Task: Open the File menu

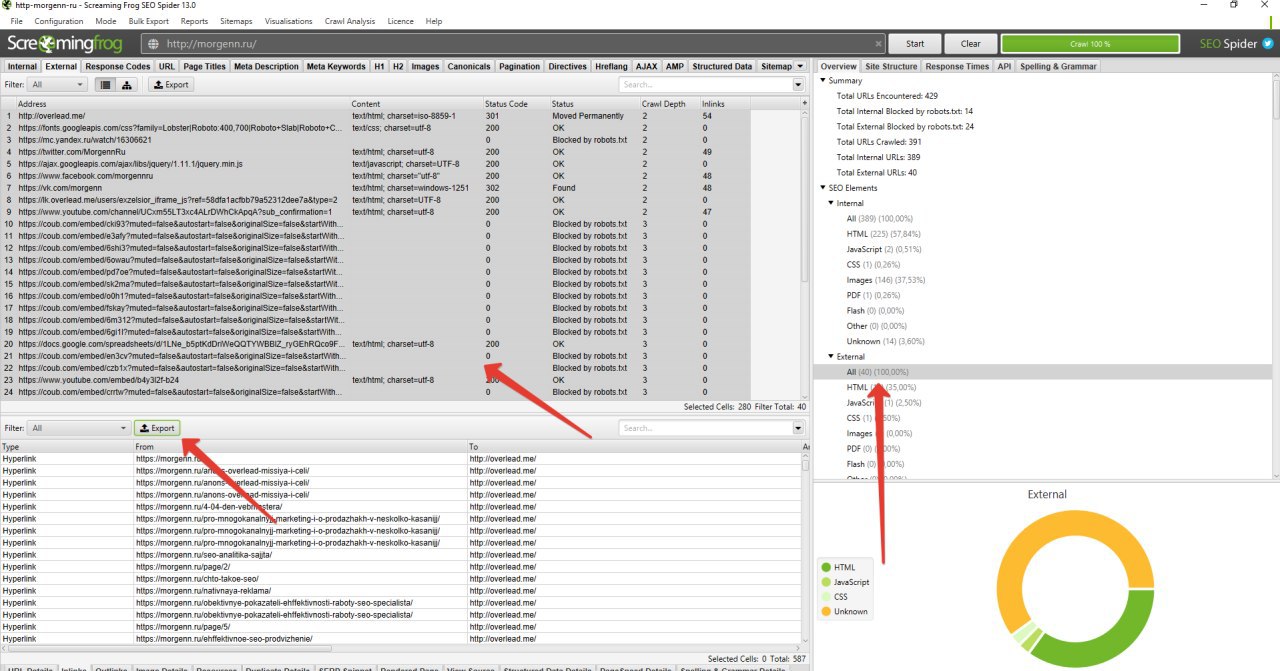Action: [16, 21]
